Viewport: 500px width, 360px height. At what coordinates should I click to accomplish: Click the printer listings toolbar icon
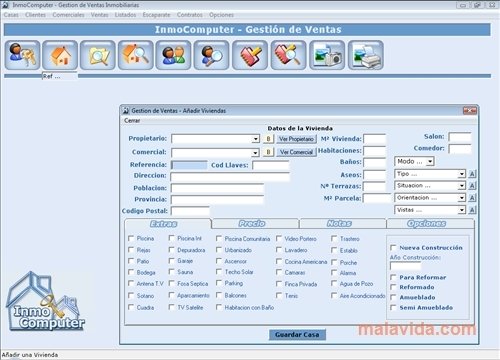click(x=366, y=55)
